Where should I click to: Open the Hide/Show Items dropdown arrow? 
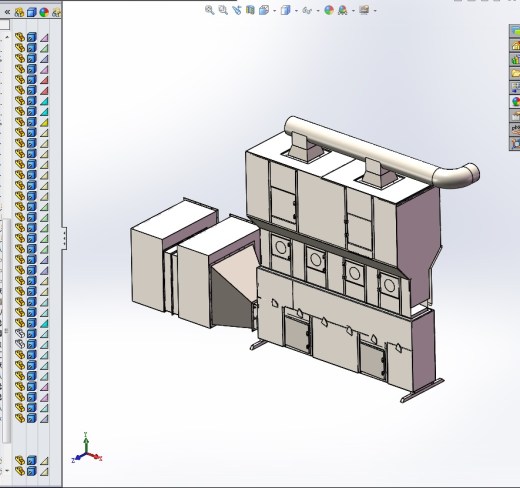click(x=318, y=11)
